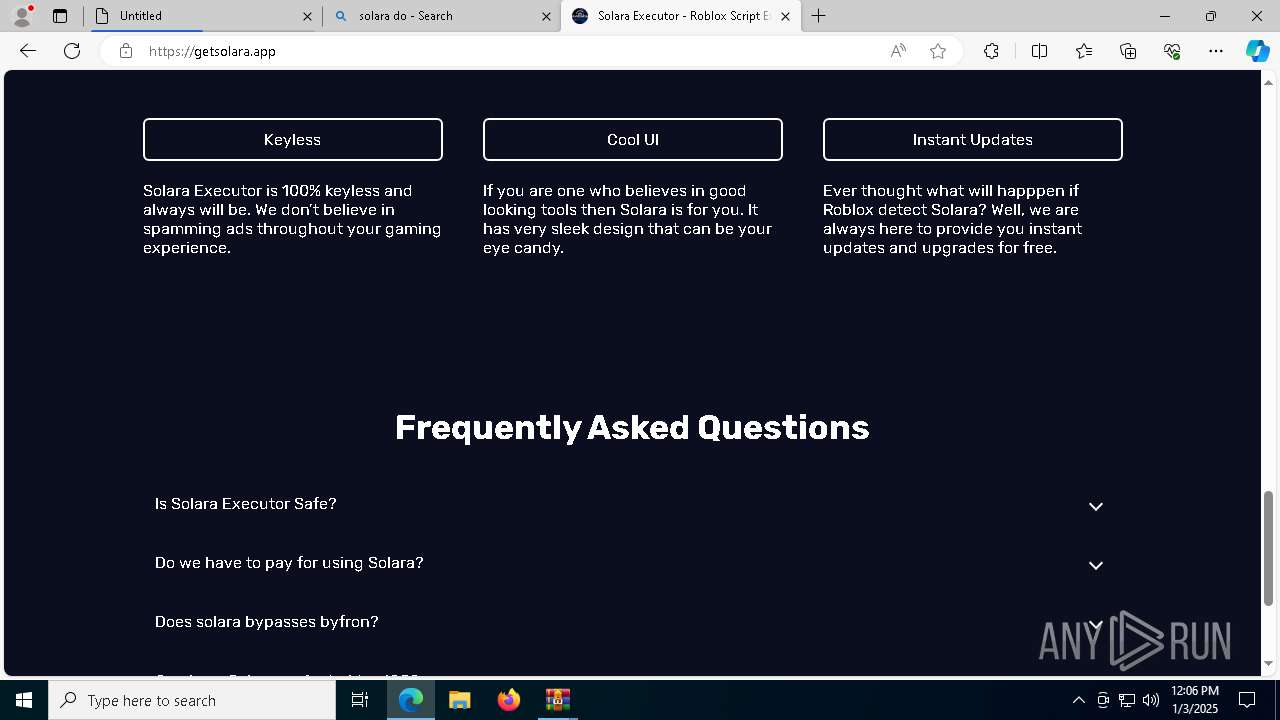
Task: View site information lock icon
Action: [x=126, y=51]
